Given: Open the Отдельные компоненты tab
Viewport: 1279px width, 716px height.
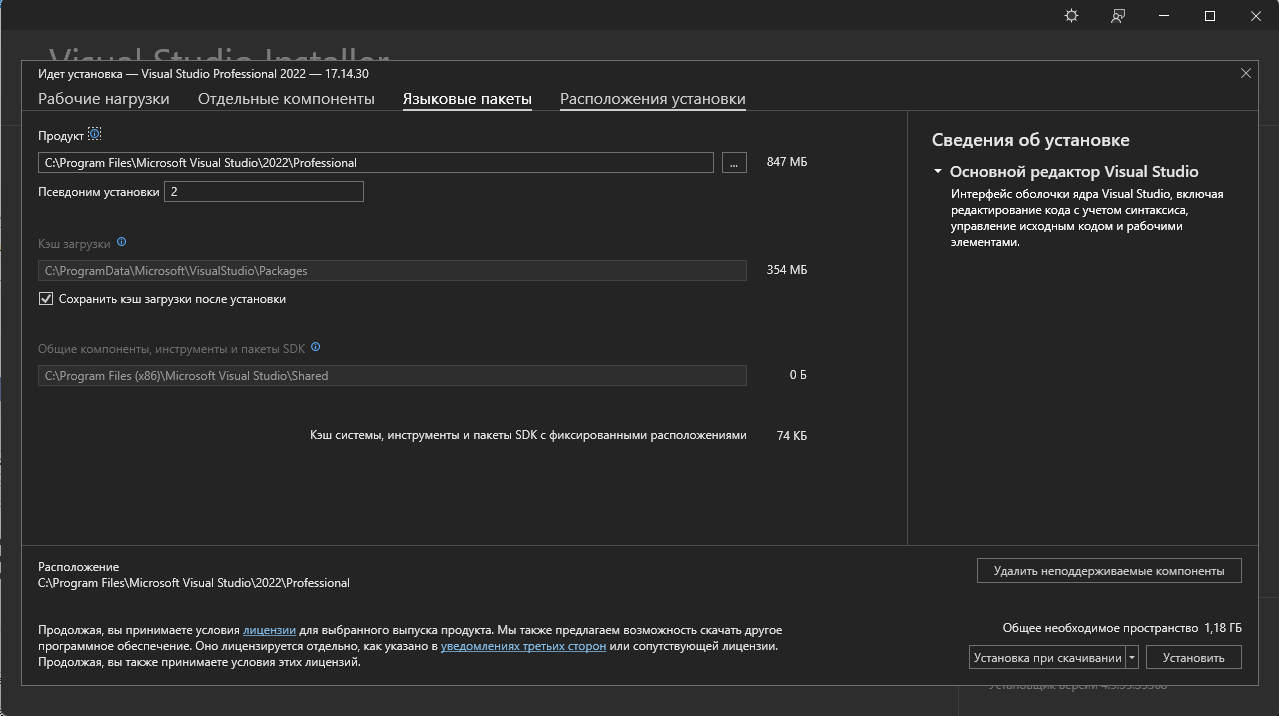Looking at the screenshot, I should 286,99.
